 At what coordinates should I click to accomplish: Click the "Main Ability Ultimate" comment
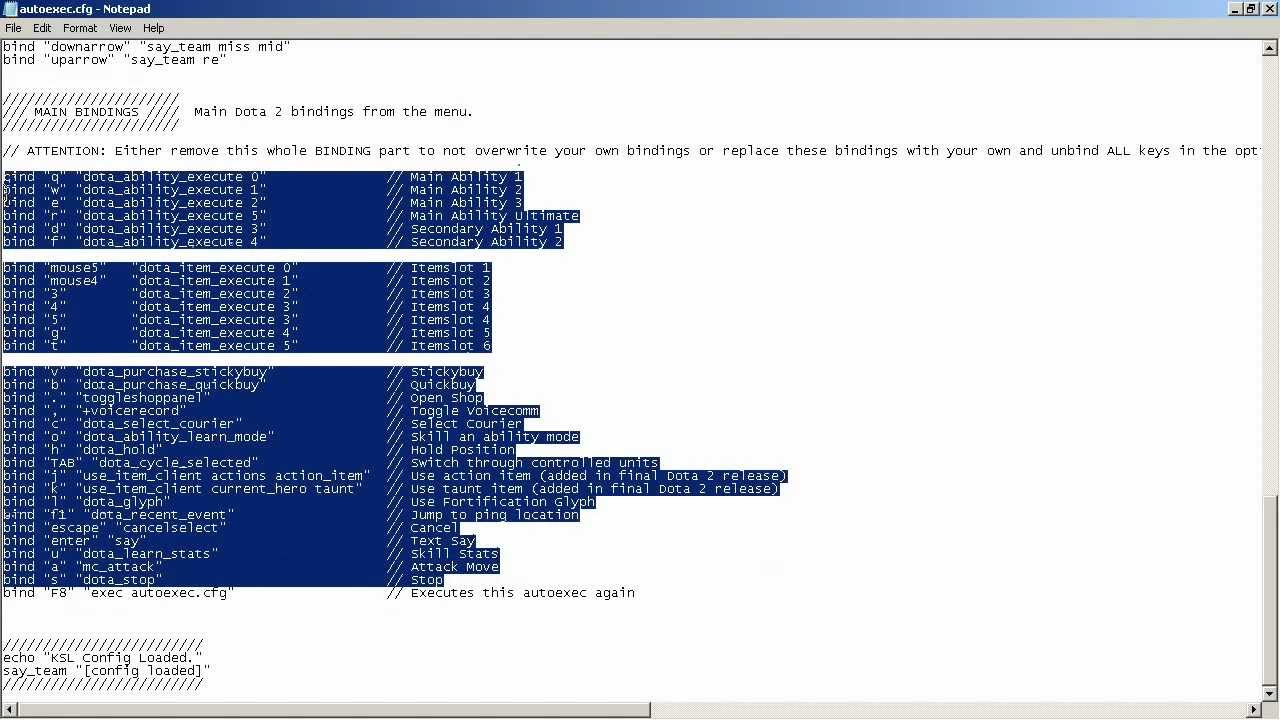494,216
